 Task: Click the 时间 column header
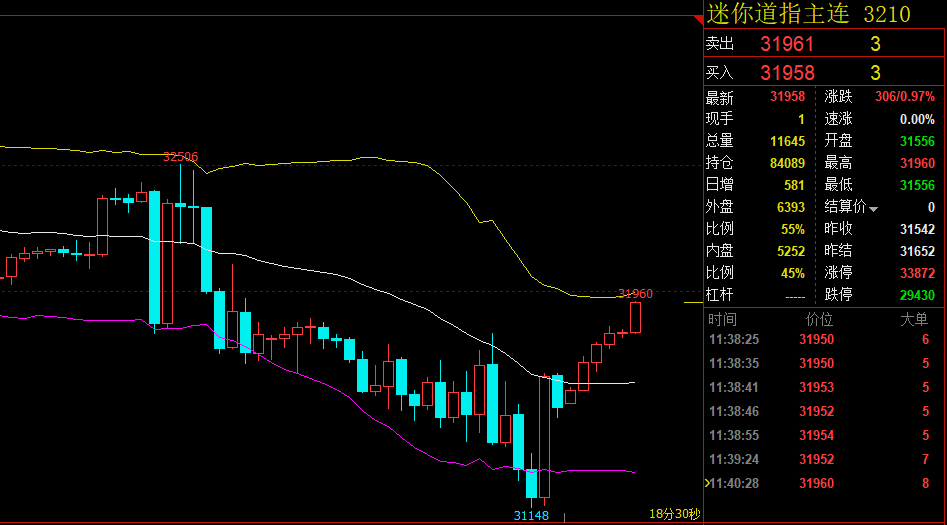pos(722,320)
